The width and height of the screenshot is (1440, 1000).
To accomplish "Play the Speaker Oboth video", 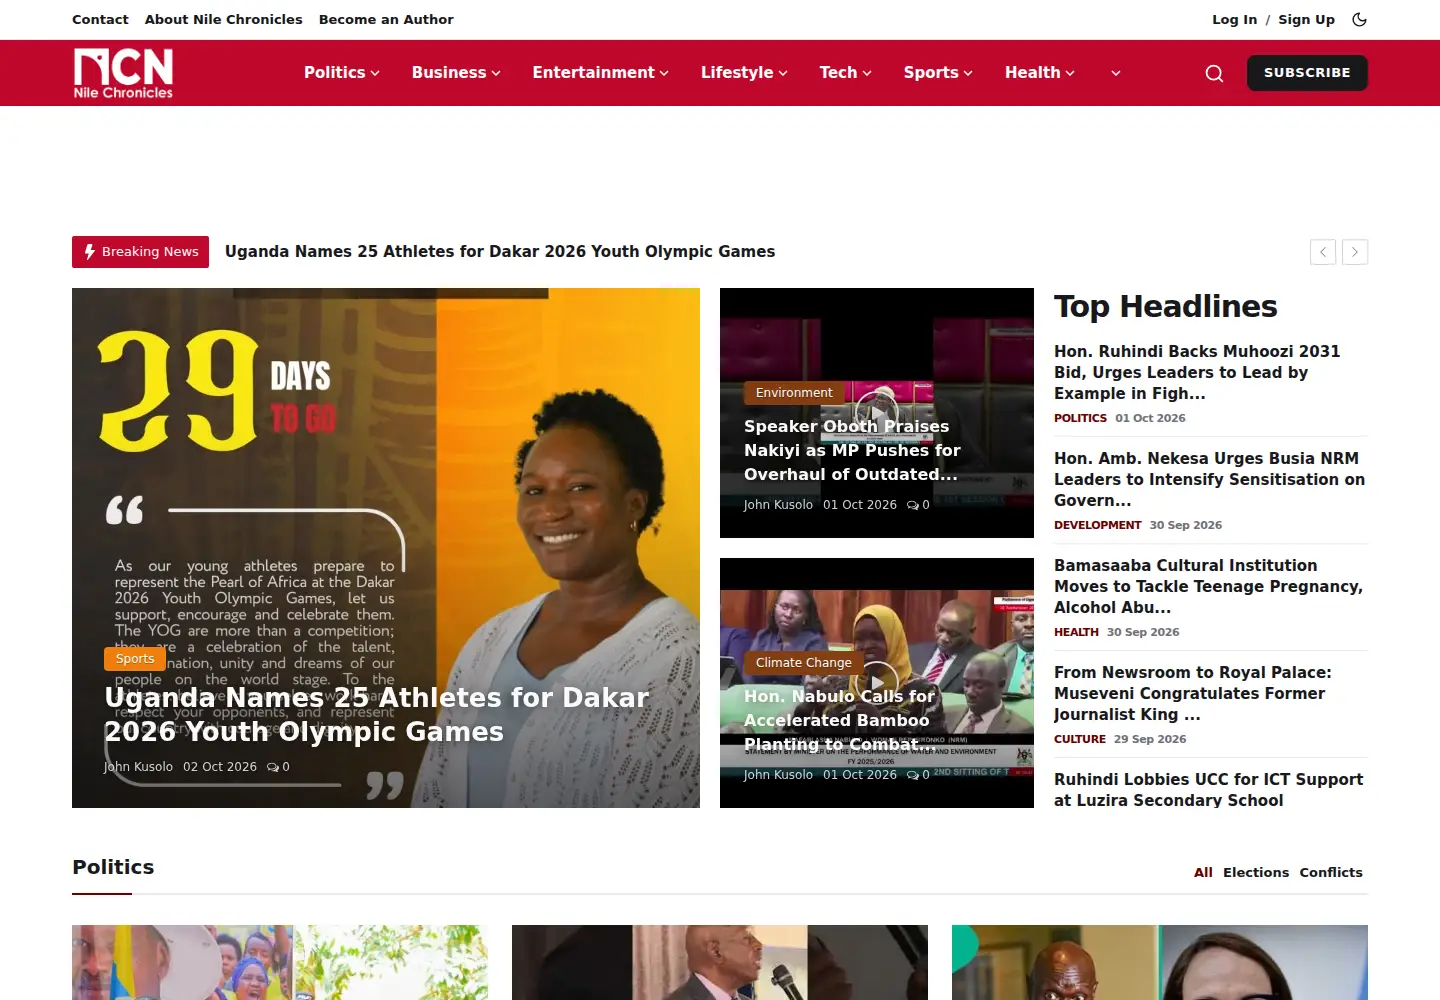I will click(877, 413).
